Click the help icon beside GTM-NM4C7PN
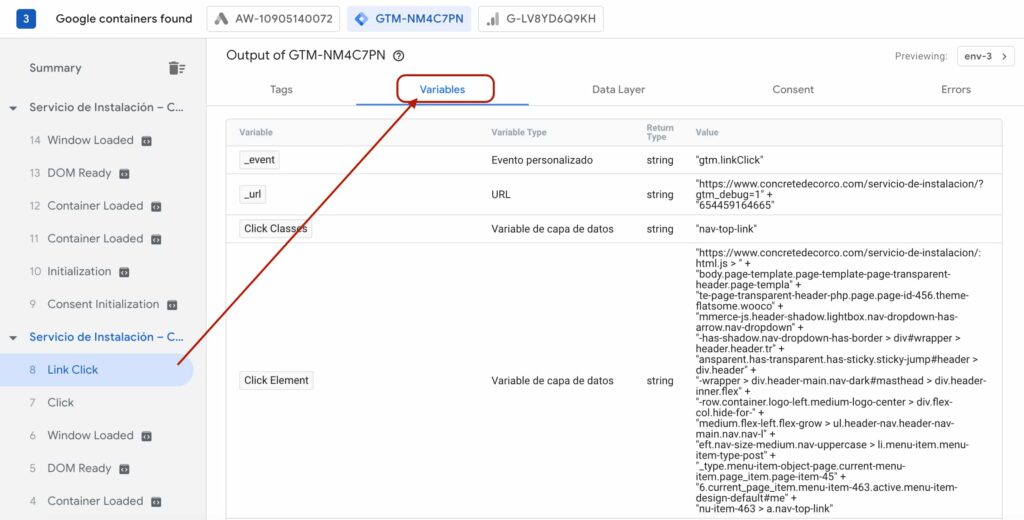 click(x=398, y=56)
